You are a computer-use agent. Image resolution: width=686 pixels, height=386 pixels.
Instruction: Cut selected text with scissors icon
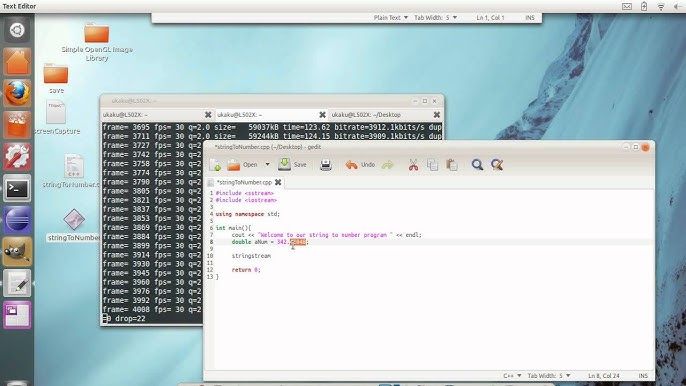[413, 165]
